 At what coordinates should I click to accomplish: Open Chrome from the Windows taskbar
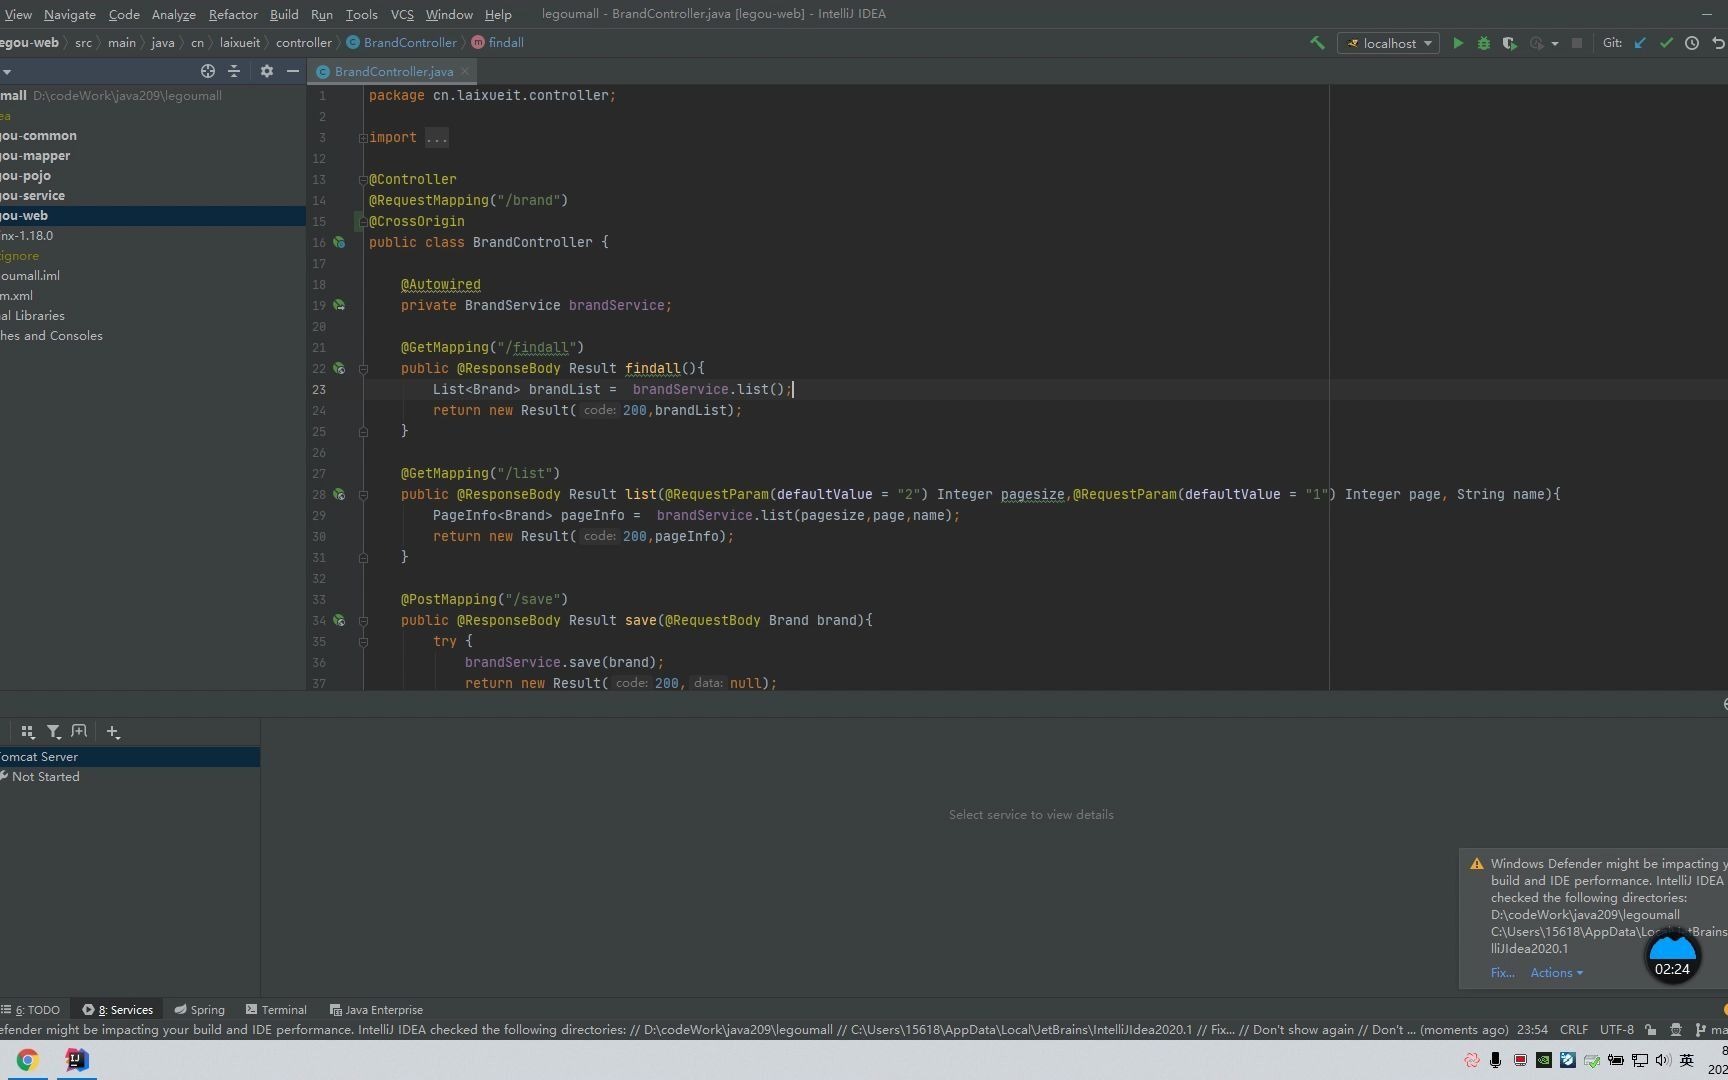click(x=27, y=1060)
